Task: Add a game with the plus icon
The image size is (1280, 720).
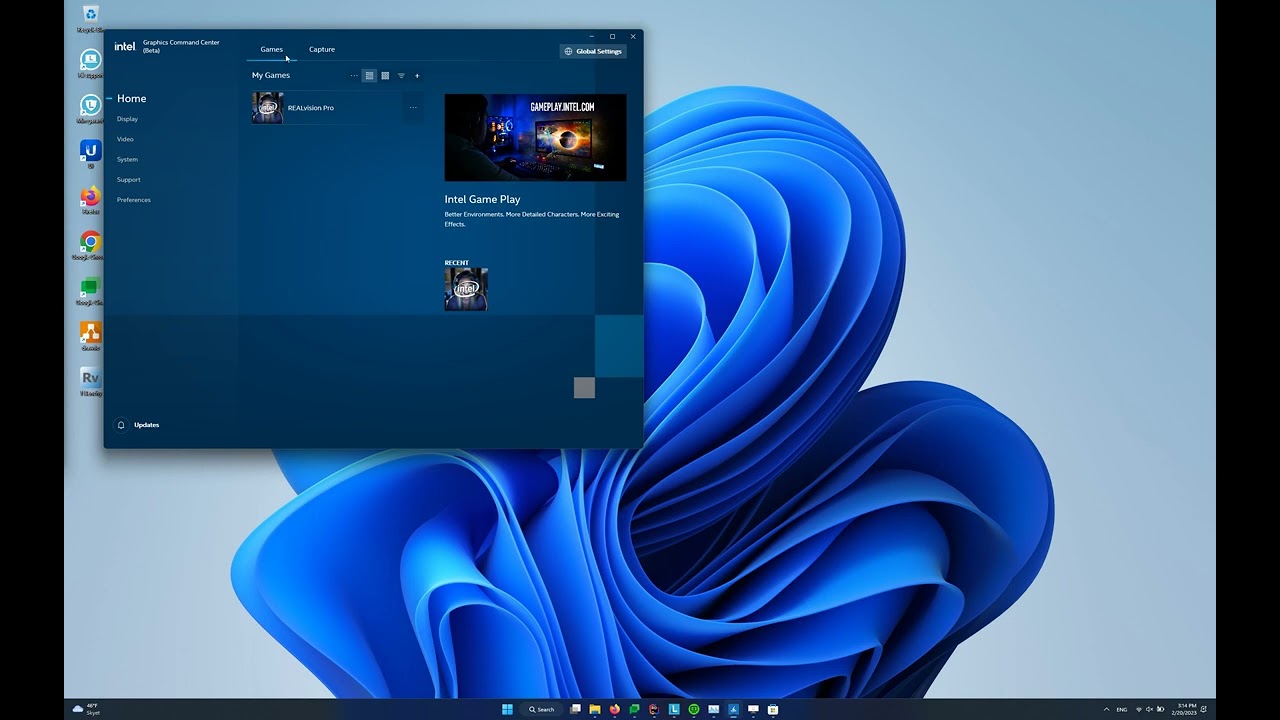Action: (x=417, y=76)
